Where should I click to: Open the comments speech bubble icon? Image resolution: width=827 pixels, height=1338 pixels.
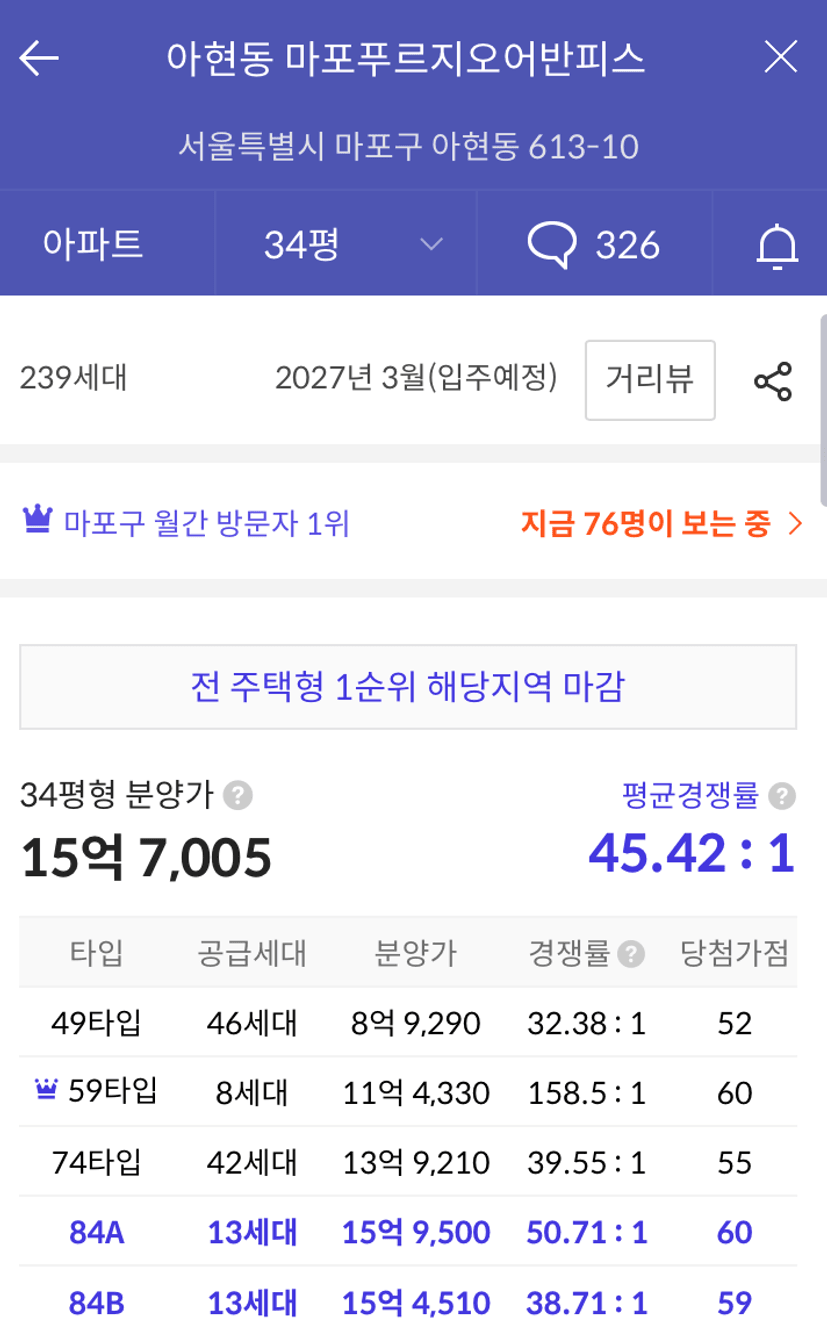[x=552, y=245]
